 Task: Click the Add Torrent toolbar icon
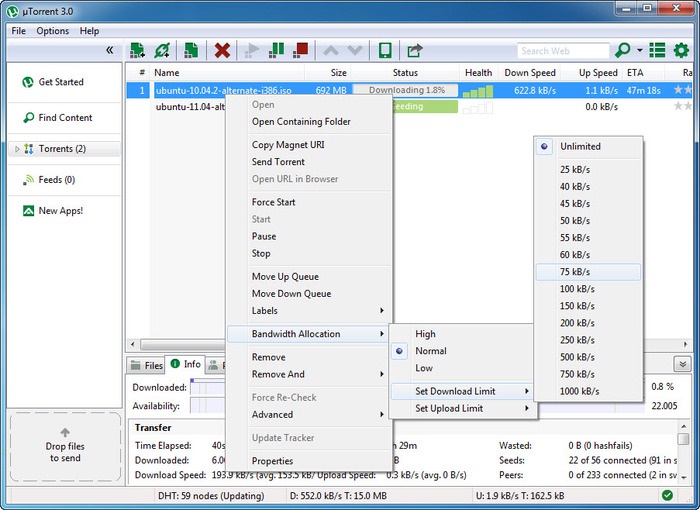[x=137, y=50]
